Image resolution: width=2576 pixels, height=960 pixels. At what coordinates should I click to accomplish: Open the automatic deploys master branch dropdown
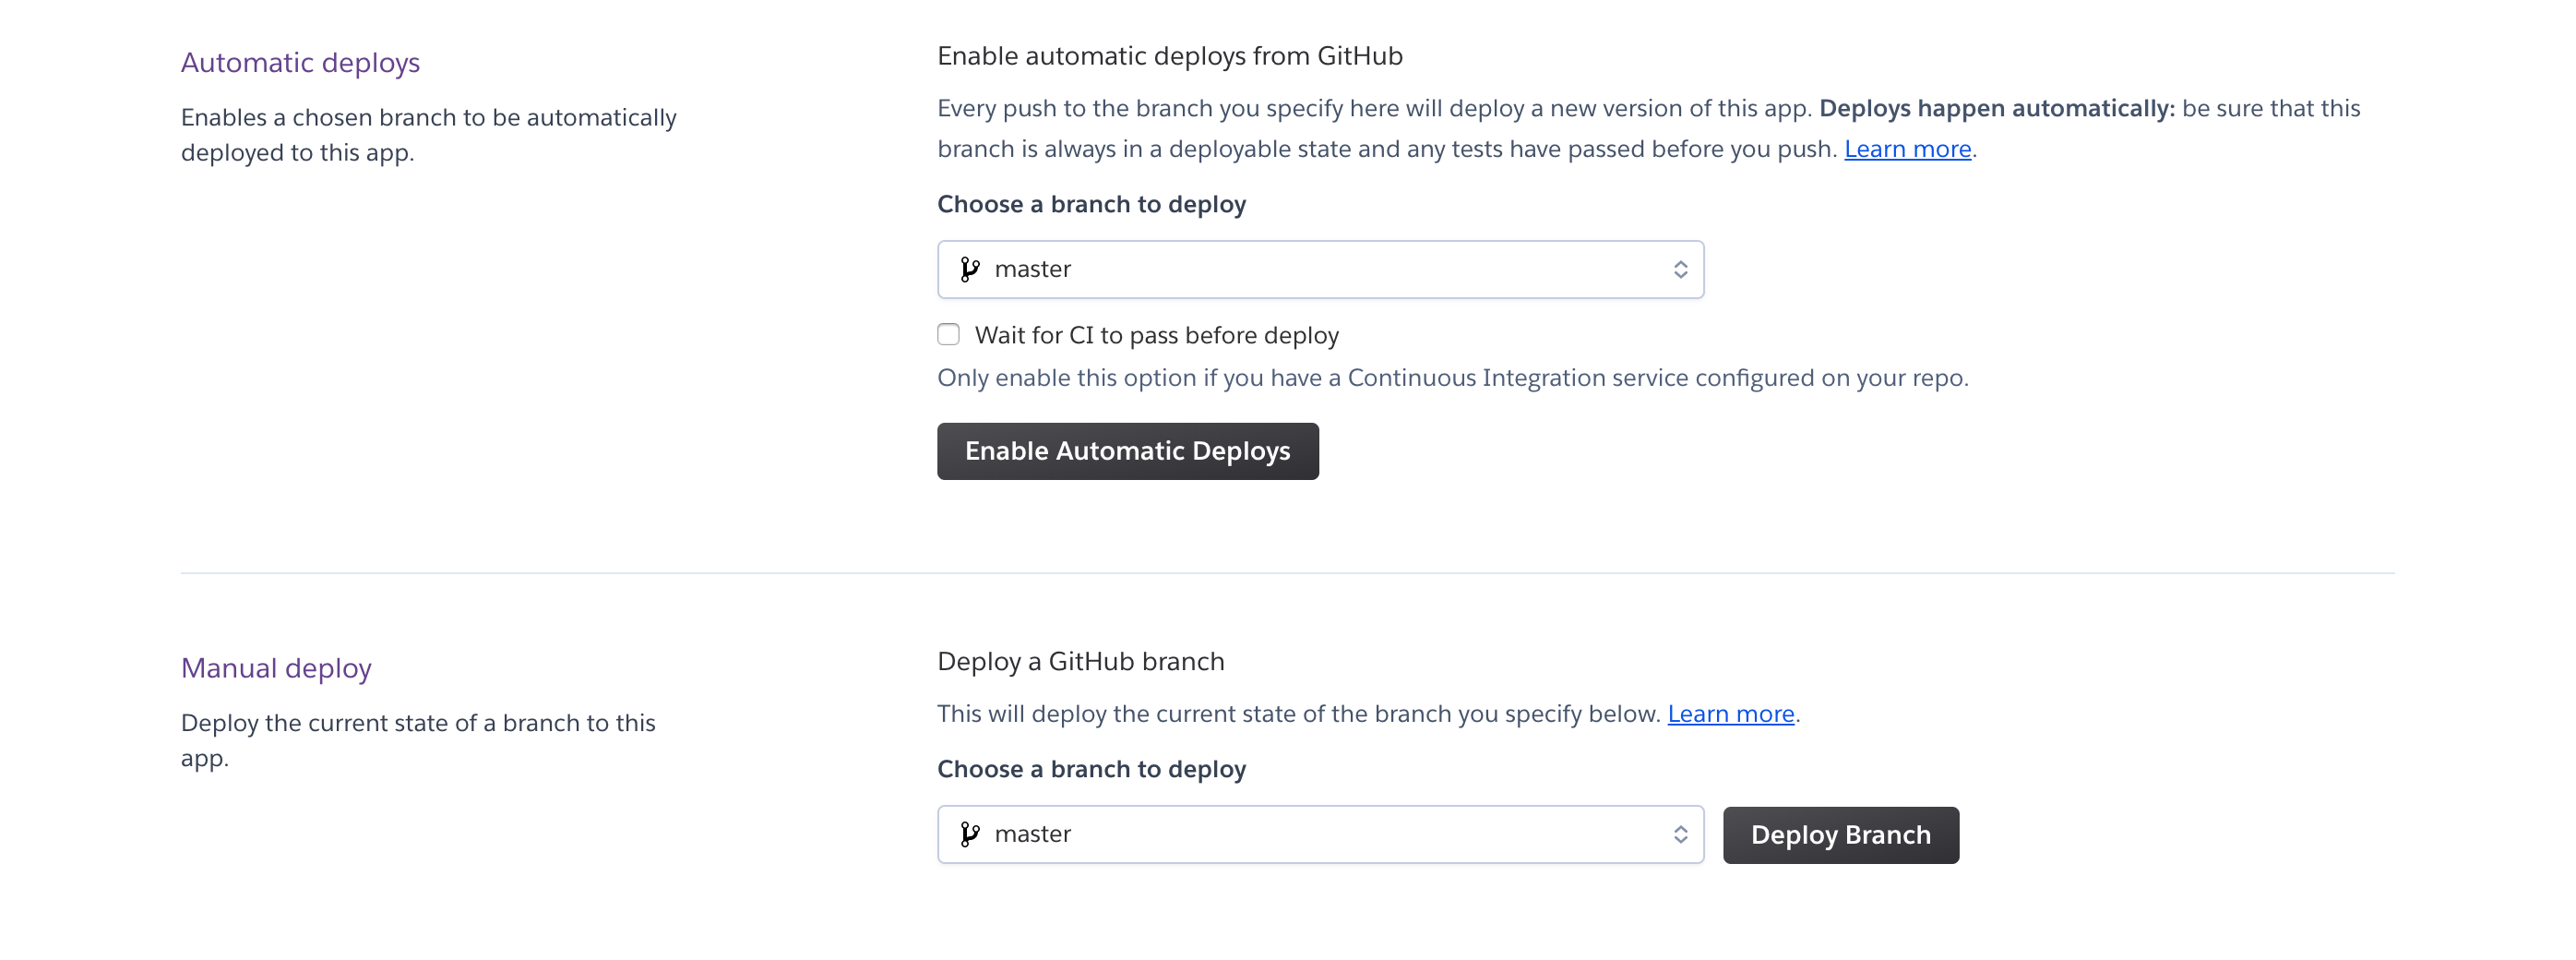(1320, 269)
